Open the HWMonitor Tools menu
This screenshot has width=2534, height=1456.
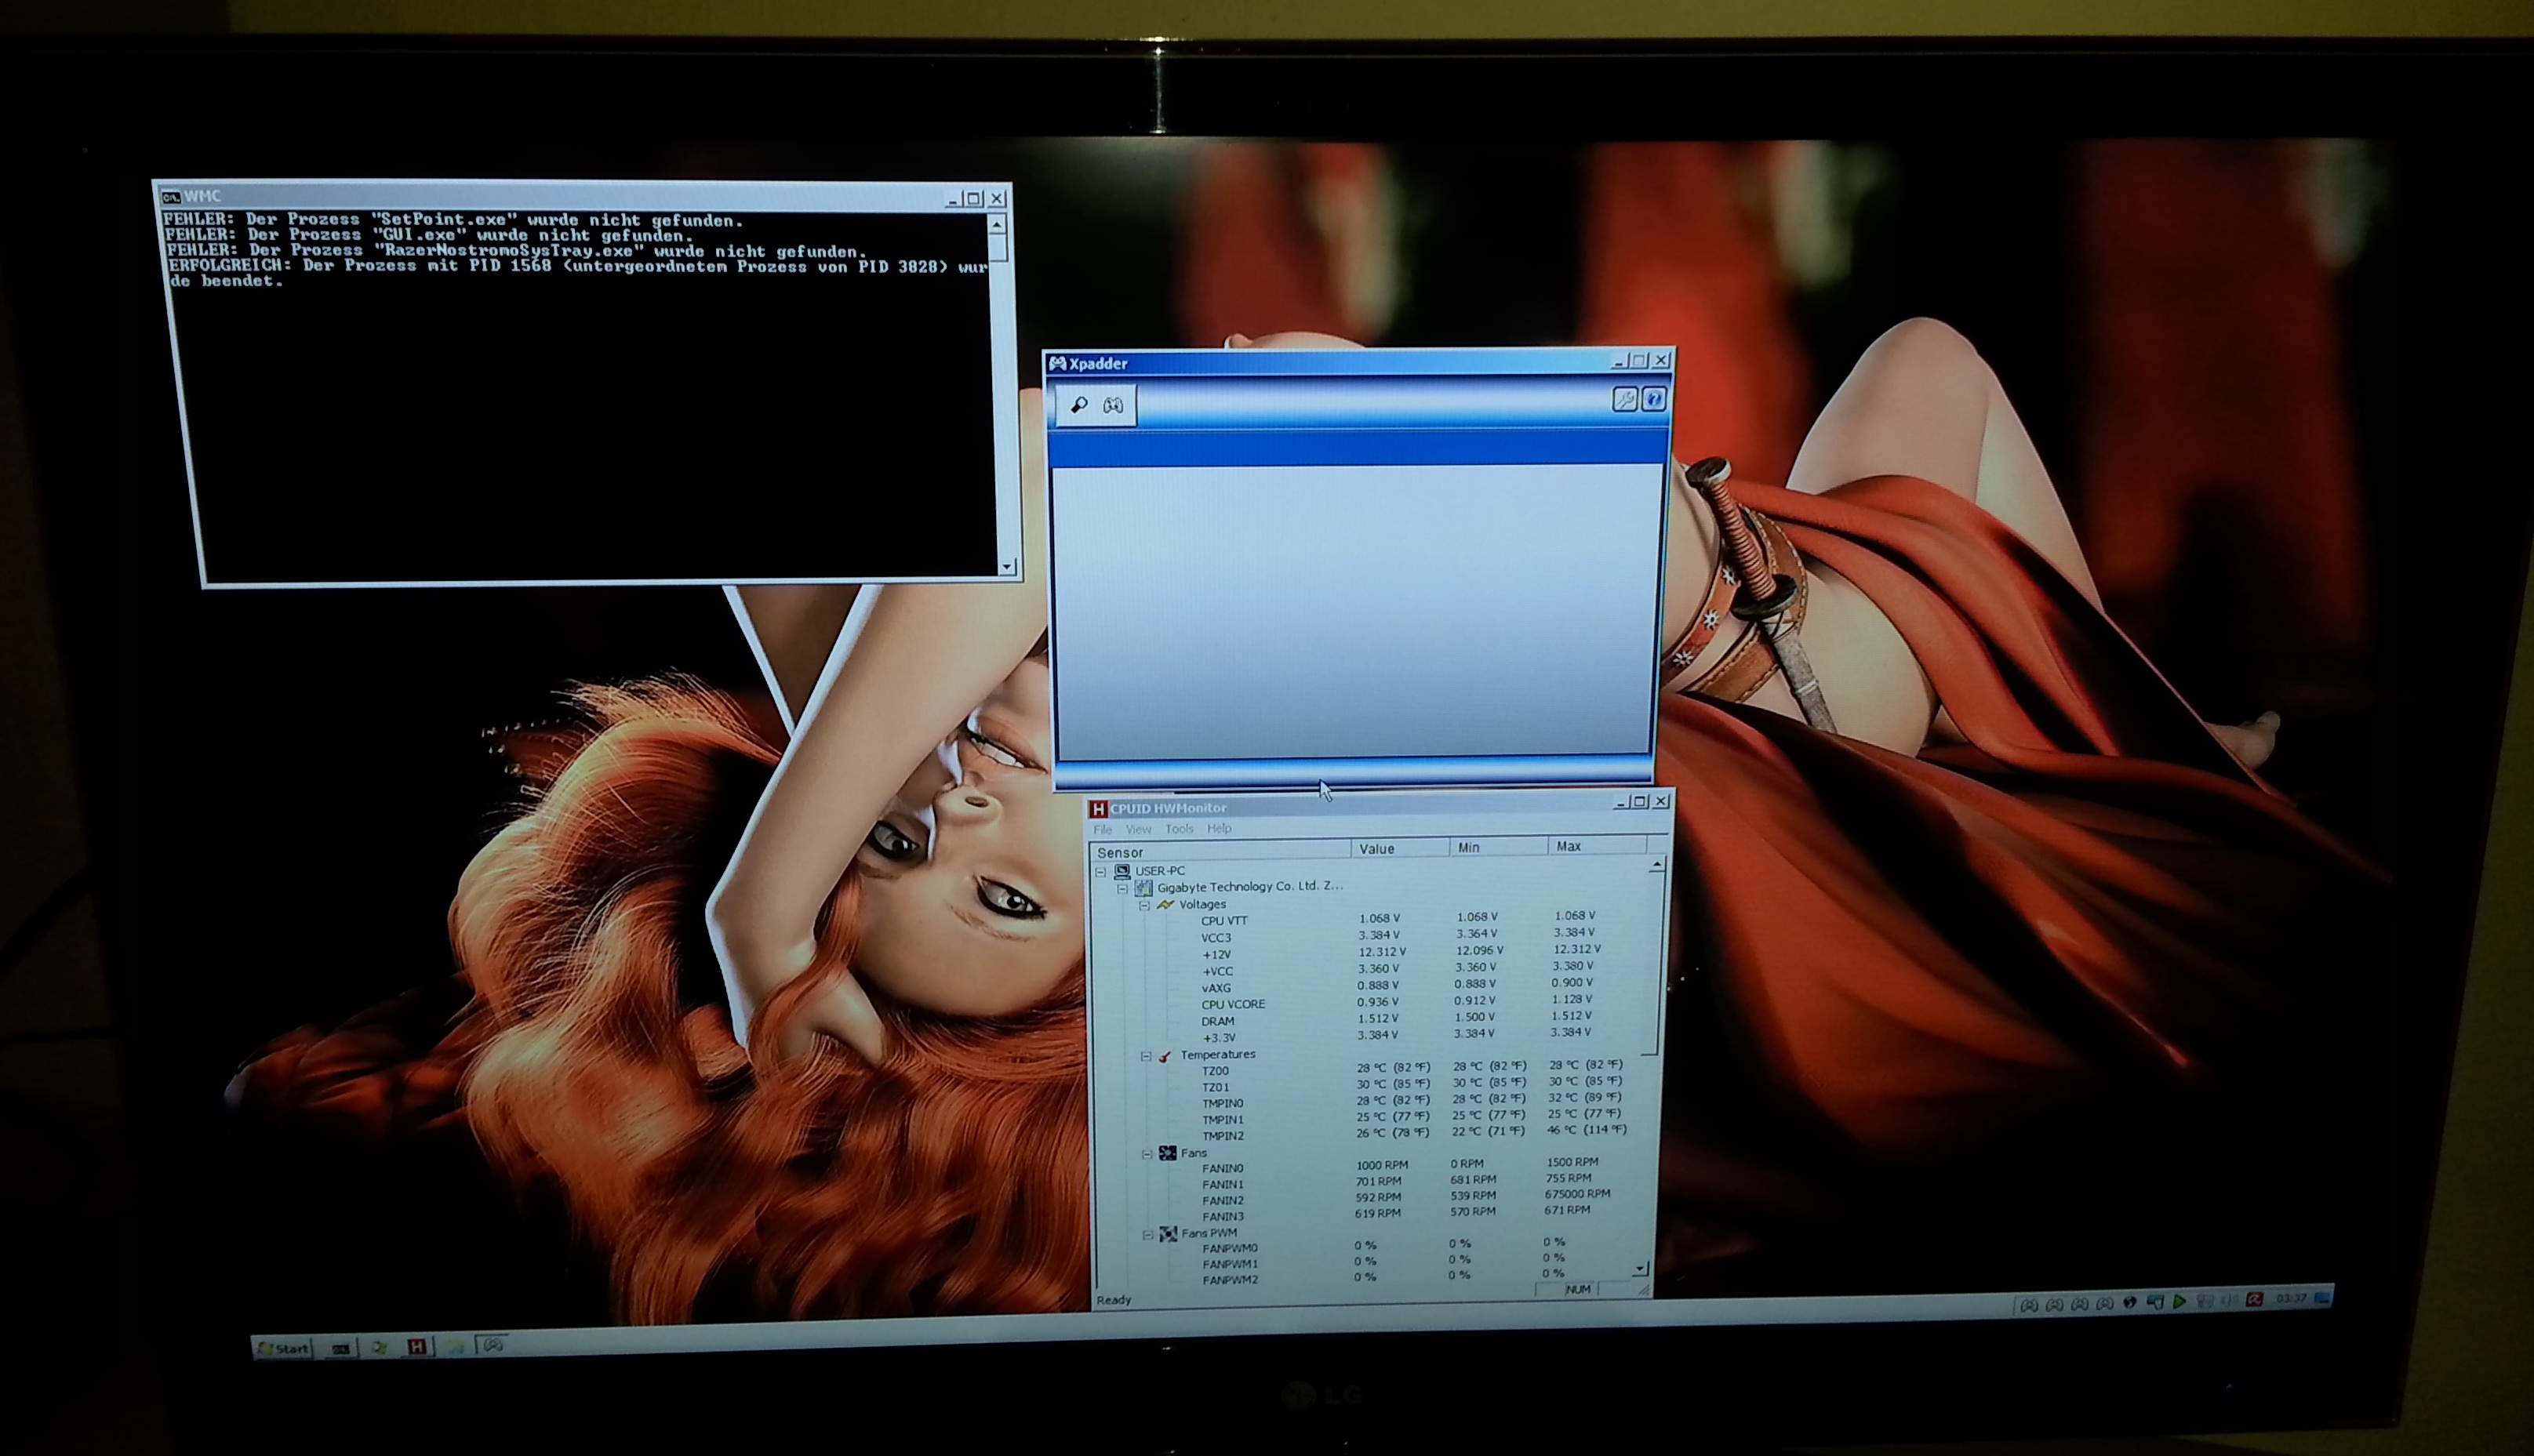point(1179,829)
